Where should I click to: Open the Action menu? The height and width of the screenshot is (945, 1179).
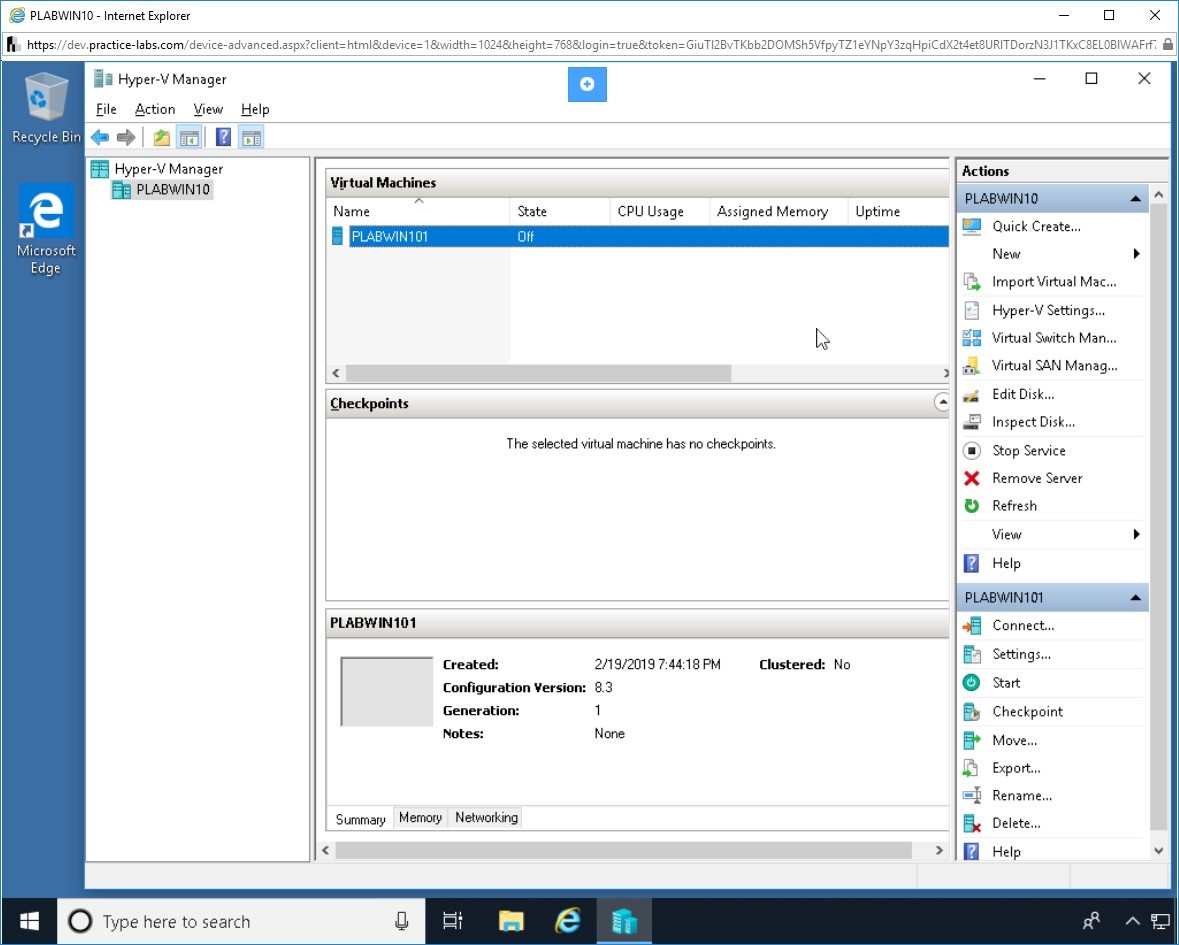coord(155,109)
